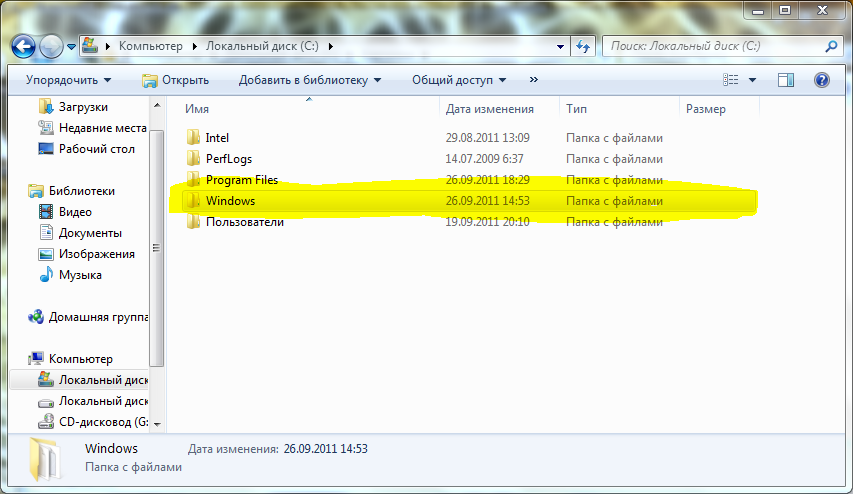The height and width of the screenshot is (494, 853).
Task: Select the Intel folder icon
Action: [x=194, y=138]
